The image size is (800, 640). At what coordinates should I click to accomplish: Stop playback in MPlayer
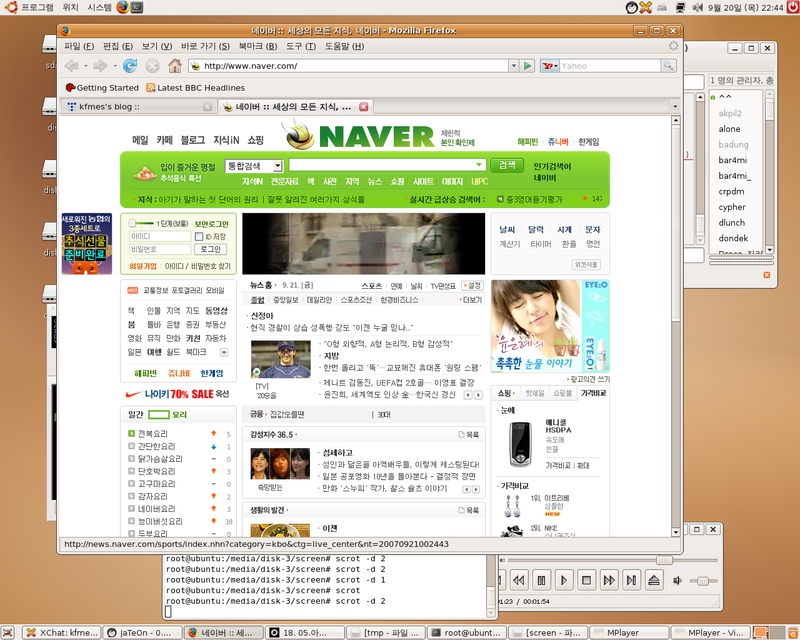[x=586, y=580]
